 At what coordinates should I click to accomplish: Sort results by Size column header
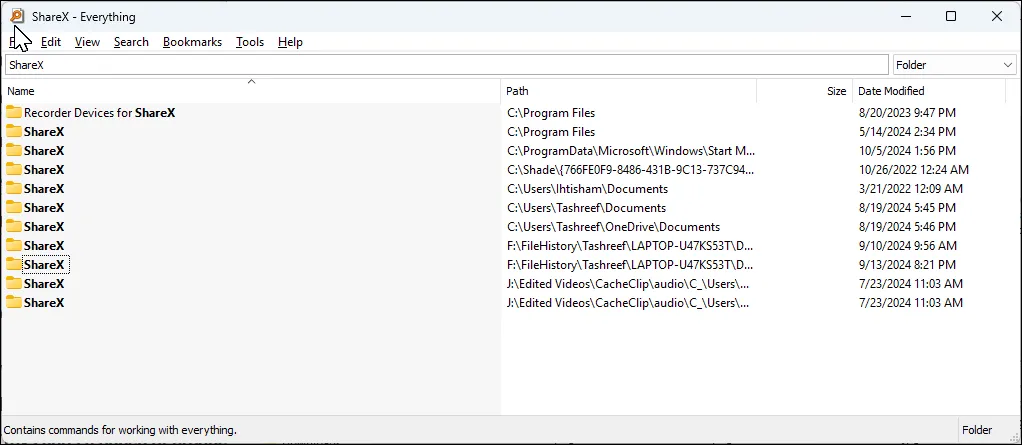point(804,91)
